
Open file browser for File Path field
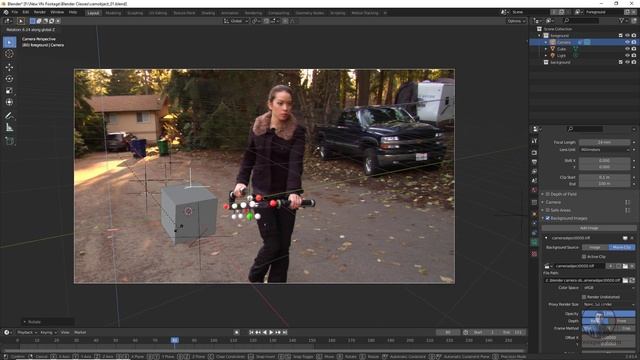(625, 280)
